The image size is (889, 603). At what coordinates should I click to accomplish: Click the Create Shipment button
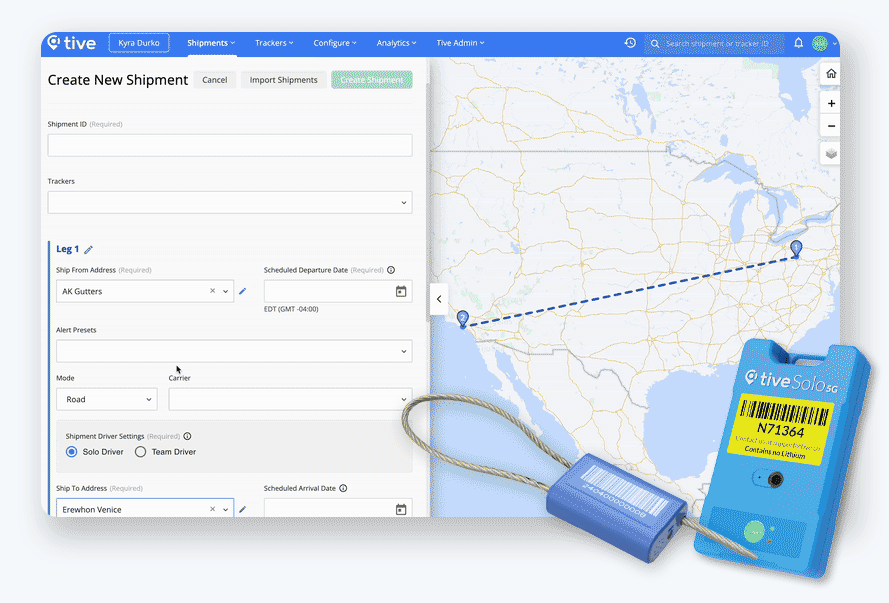[372, 80]
